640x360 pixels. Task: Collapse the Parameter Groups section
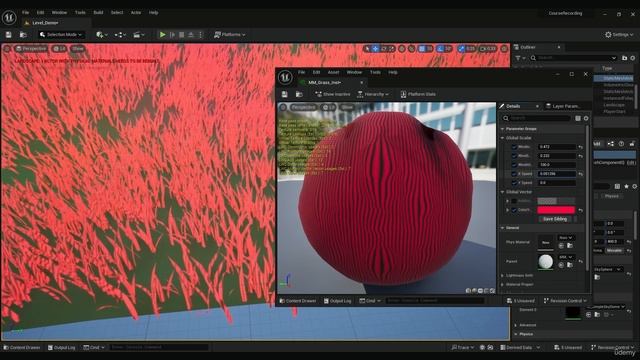coord(502,129)
